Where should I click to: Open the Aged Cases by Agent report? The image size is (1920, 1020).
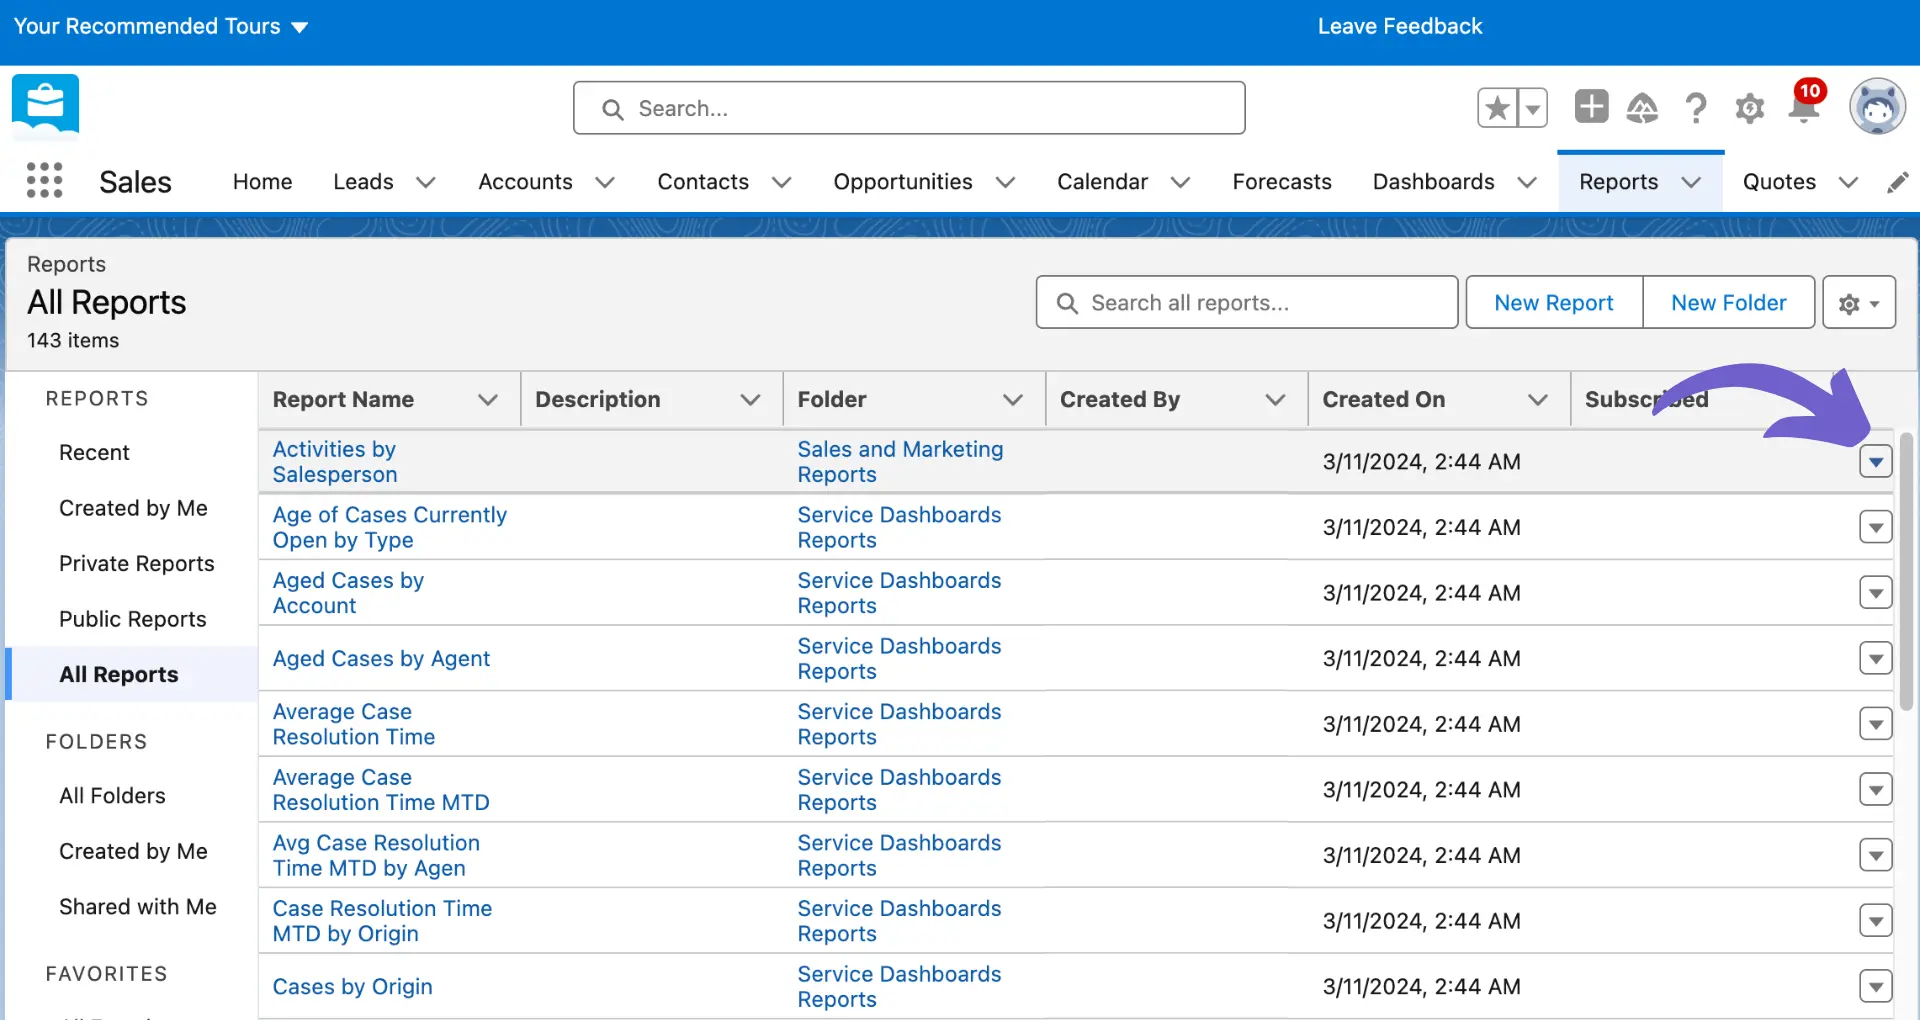(381, 658)
